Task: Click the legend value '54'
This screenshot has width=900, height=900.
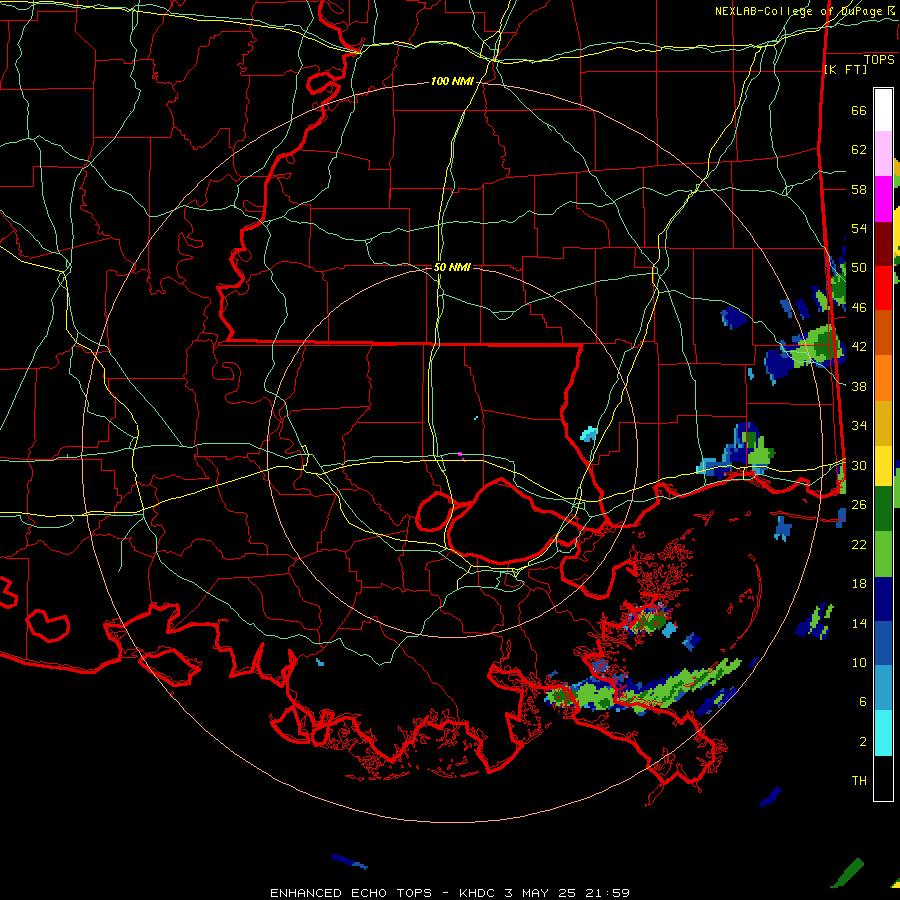Action: pos(859,228)
